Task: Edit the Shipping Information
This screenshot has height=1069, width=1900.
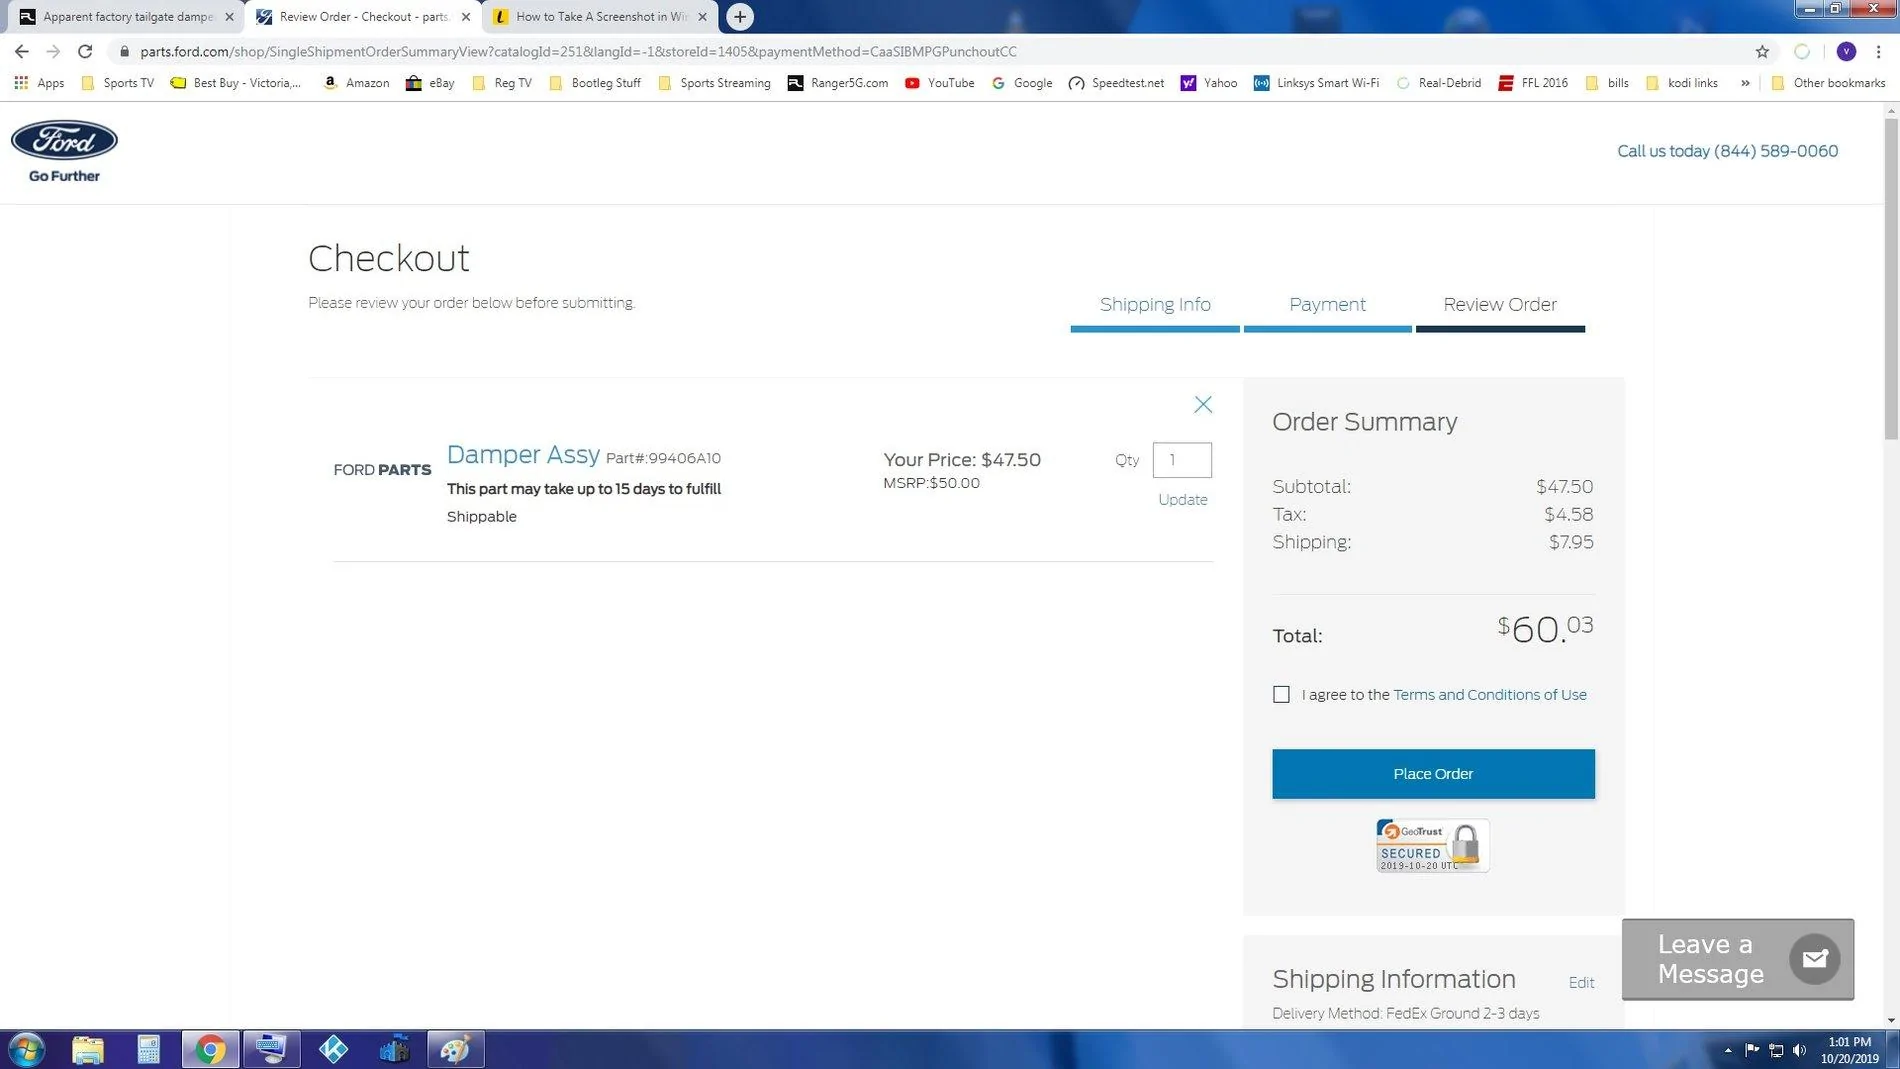Action: coord(1581,983)
